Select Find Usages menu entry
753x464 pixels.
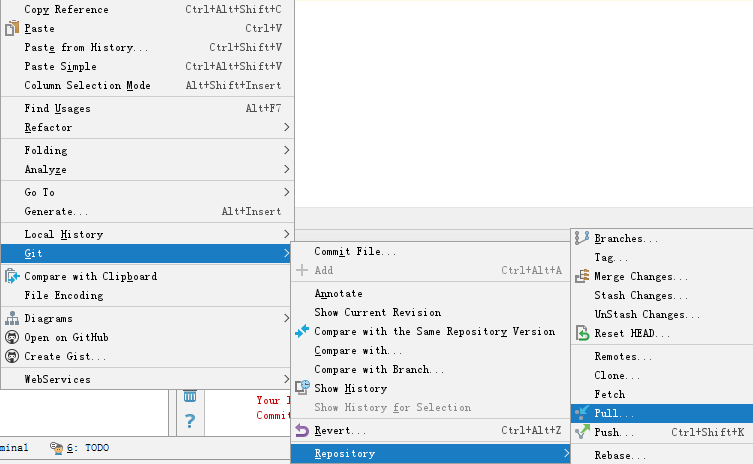pos(57,109)
